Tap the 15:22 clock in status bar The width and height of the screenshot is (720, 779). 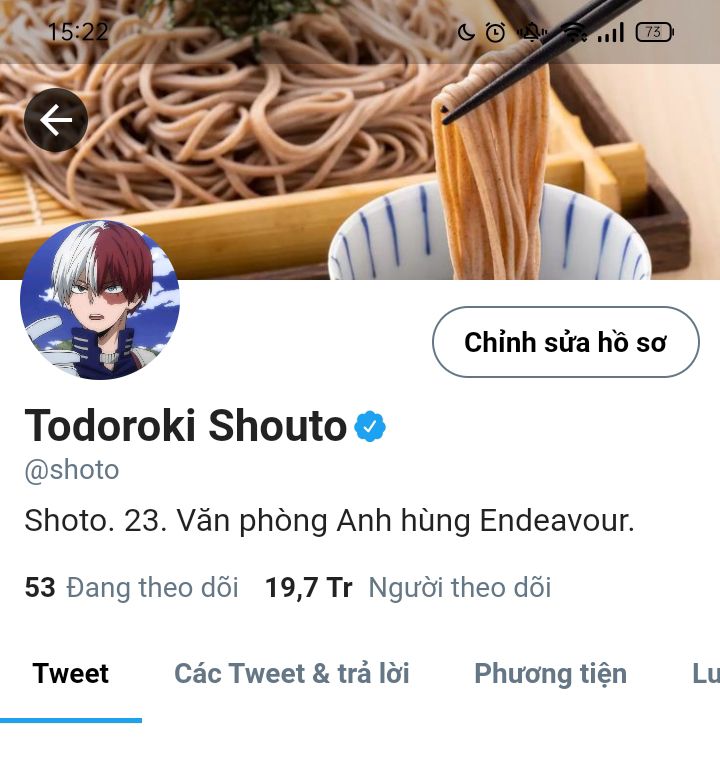click(78, 33)
